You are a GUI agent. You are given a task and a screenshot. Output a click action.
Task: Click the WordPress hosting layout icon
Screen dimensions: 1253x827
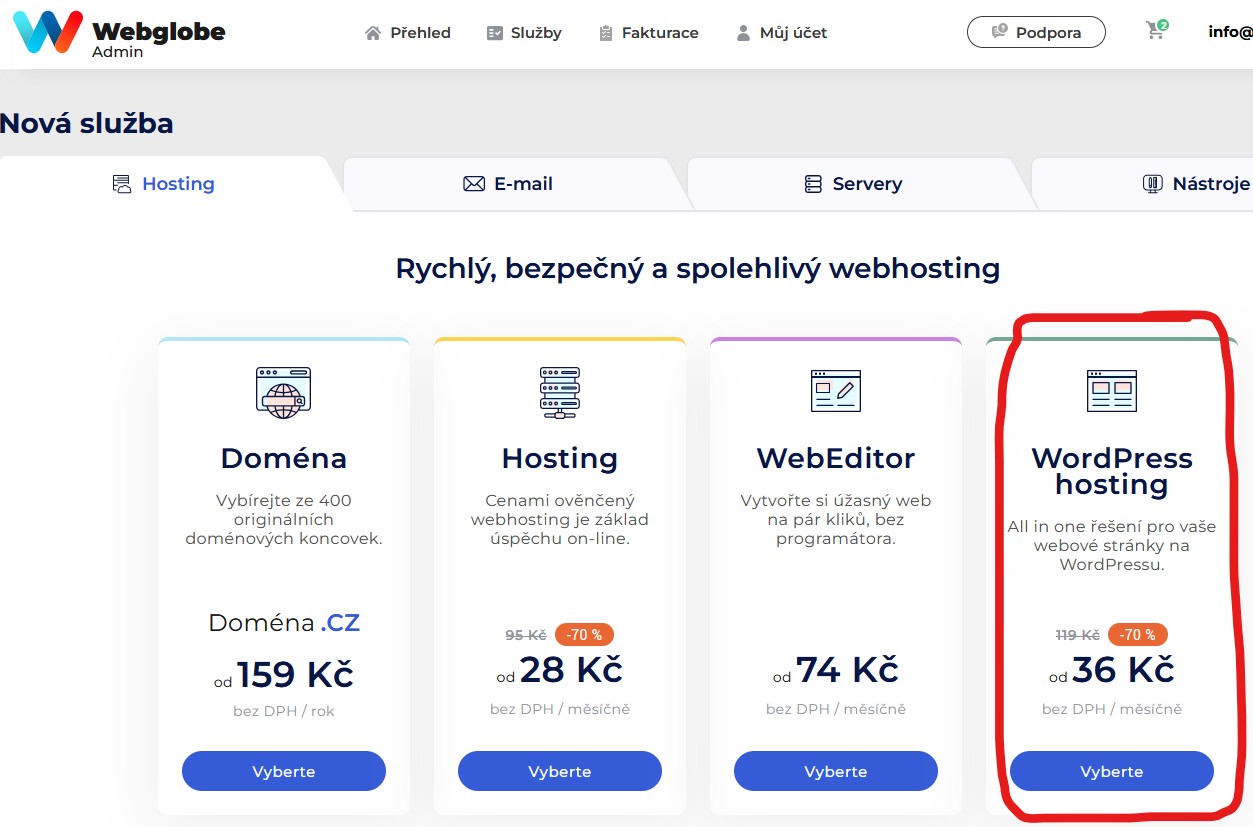click(x=1111, y=391)
